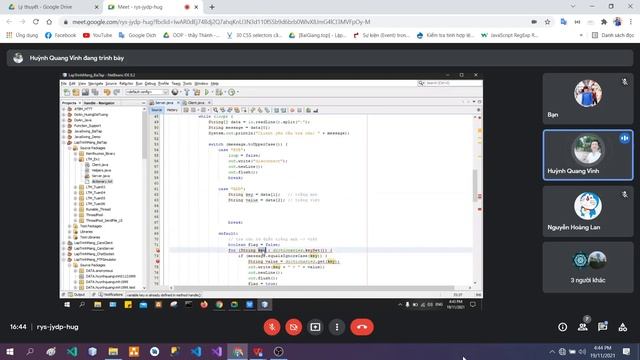640x360 pixels.
Task: Open the Chrome three-dot menu
Action: pos(631,22)
